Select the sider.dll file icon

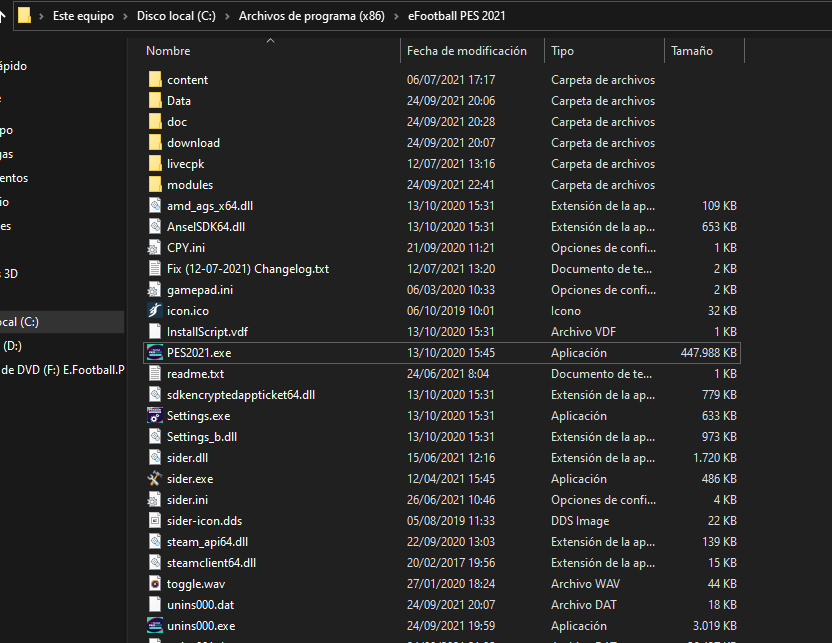155,457
